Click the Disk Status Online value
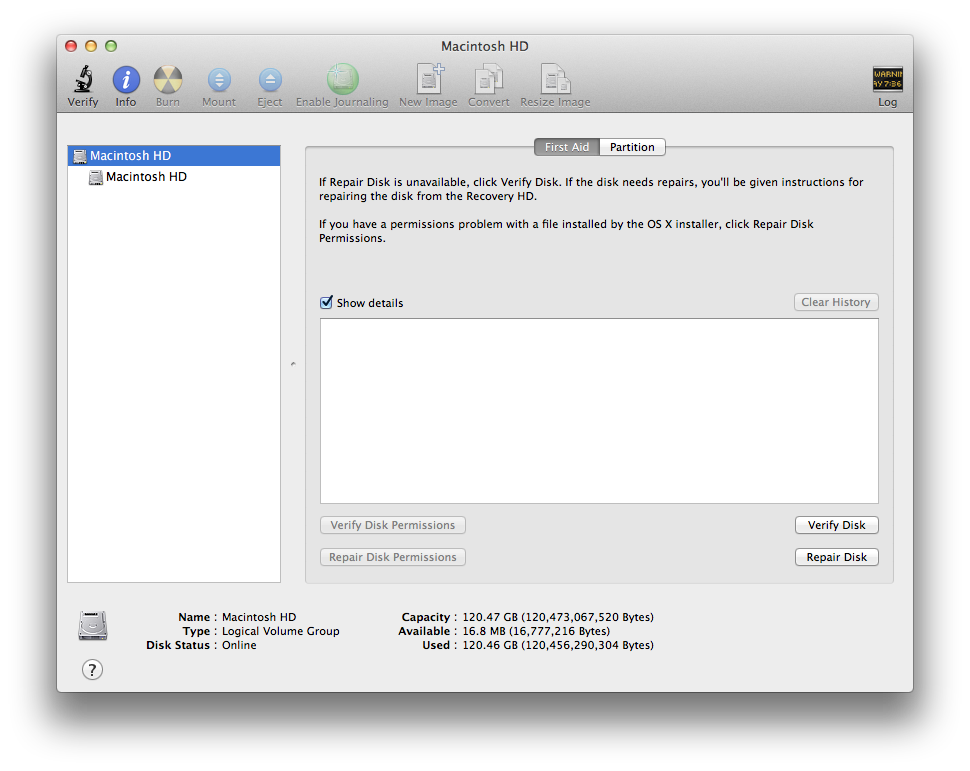This screenshot has height=771, width=970. 239,645
